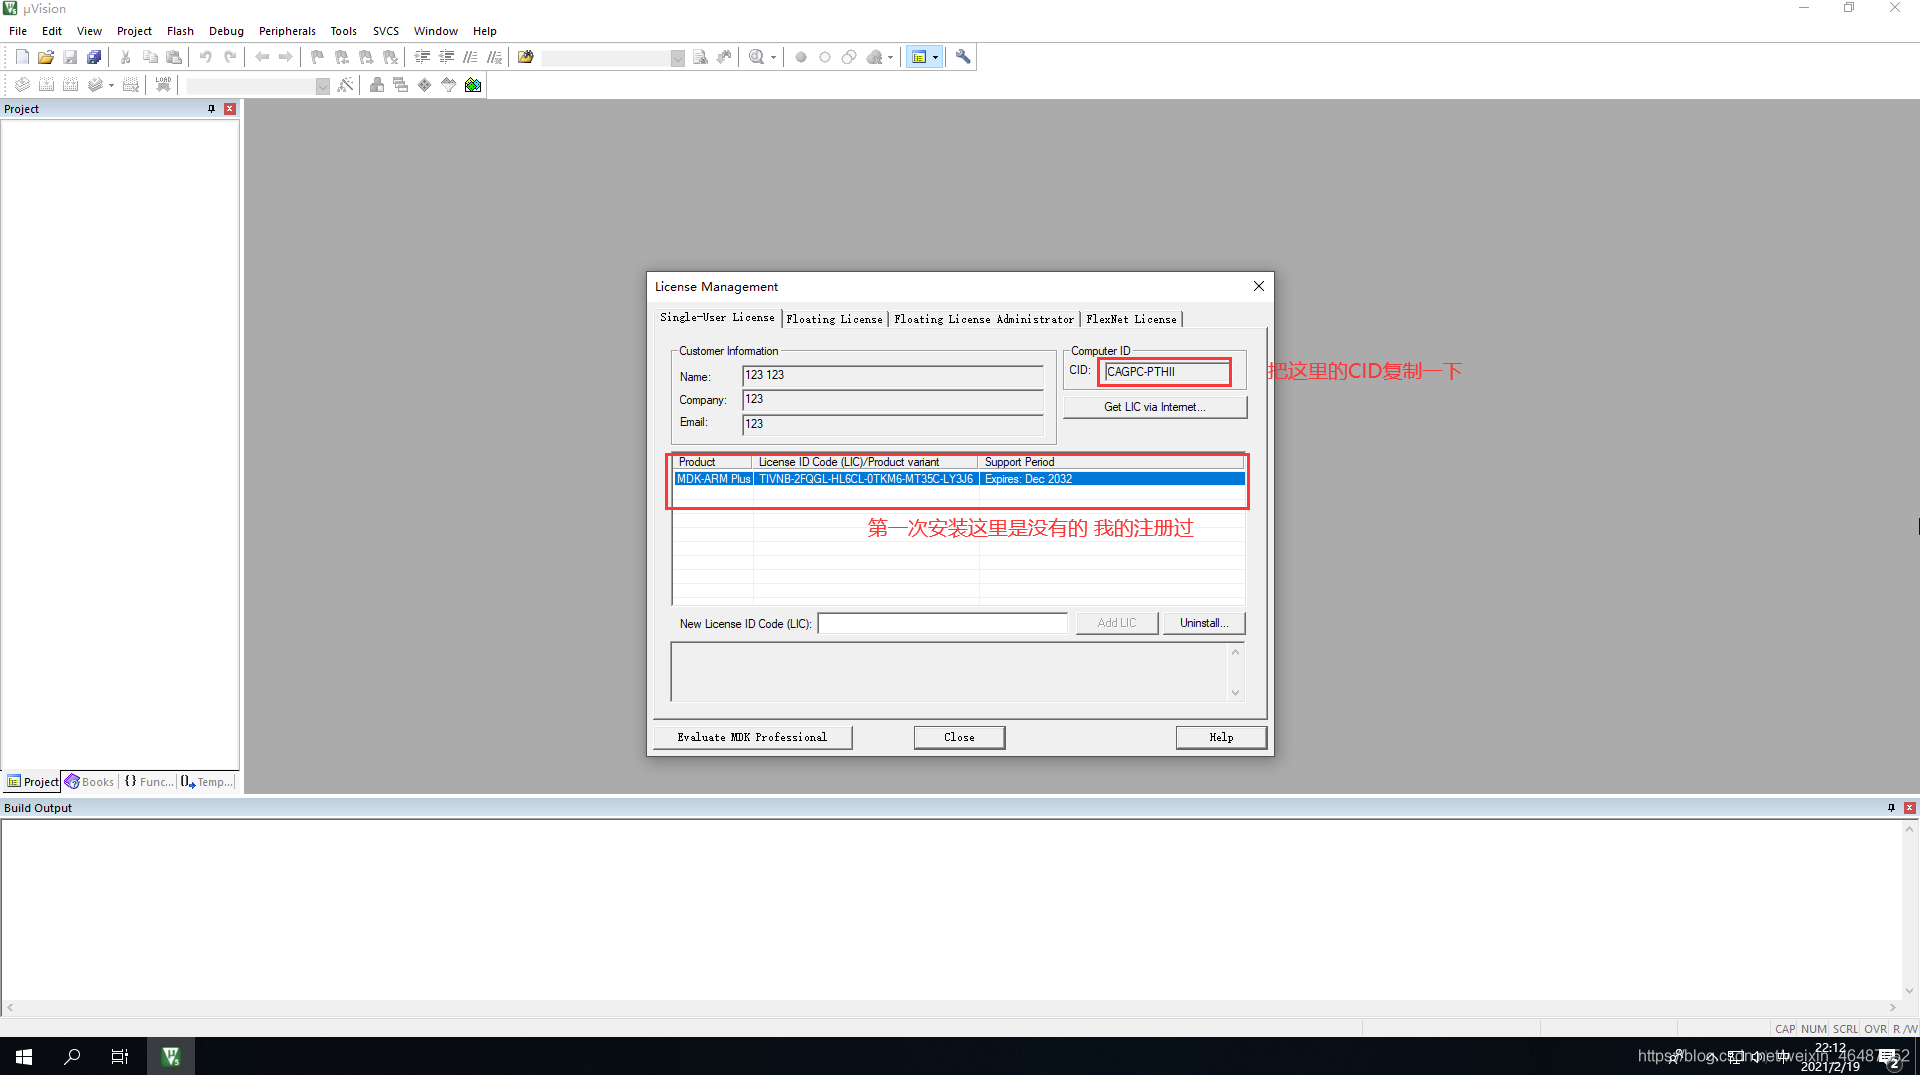This screenshot has height=1075, width=1920.
Task: Expand the breakpoint options dropdown arrow
Action: (x=890, y=57)
